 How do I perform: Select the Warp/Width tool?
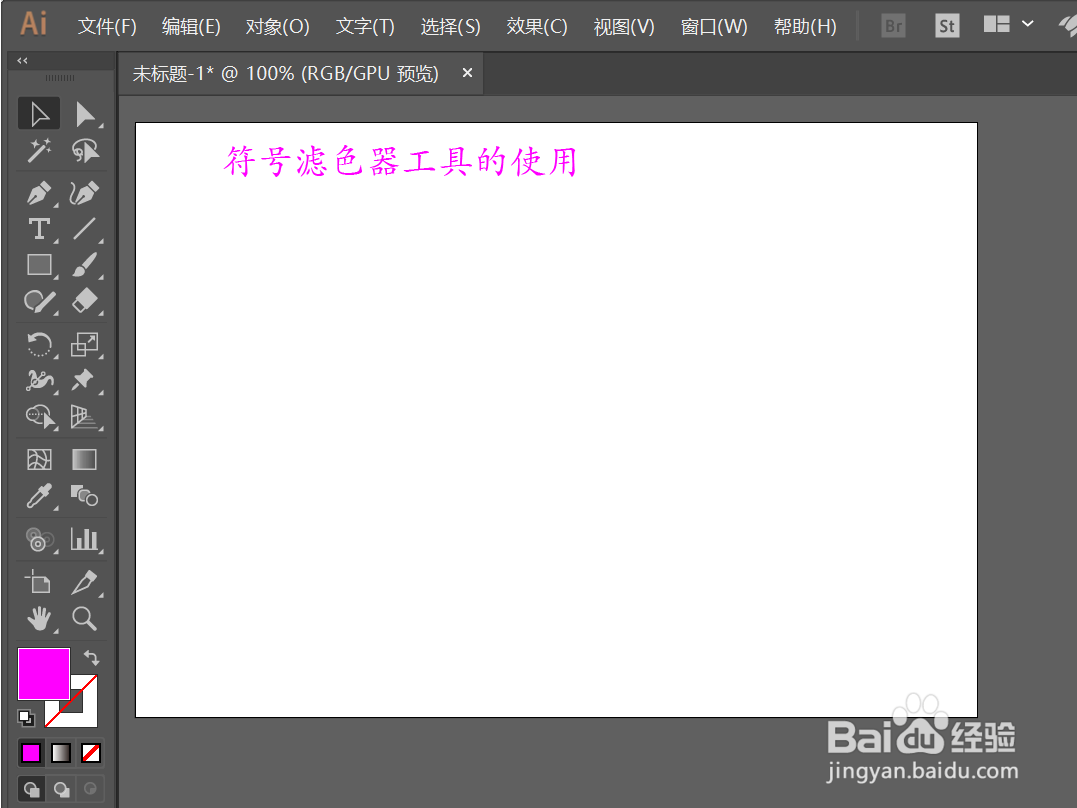(39, 380)
